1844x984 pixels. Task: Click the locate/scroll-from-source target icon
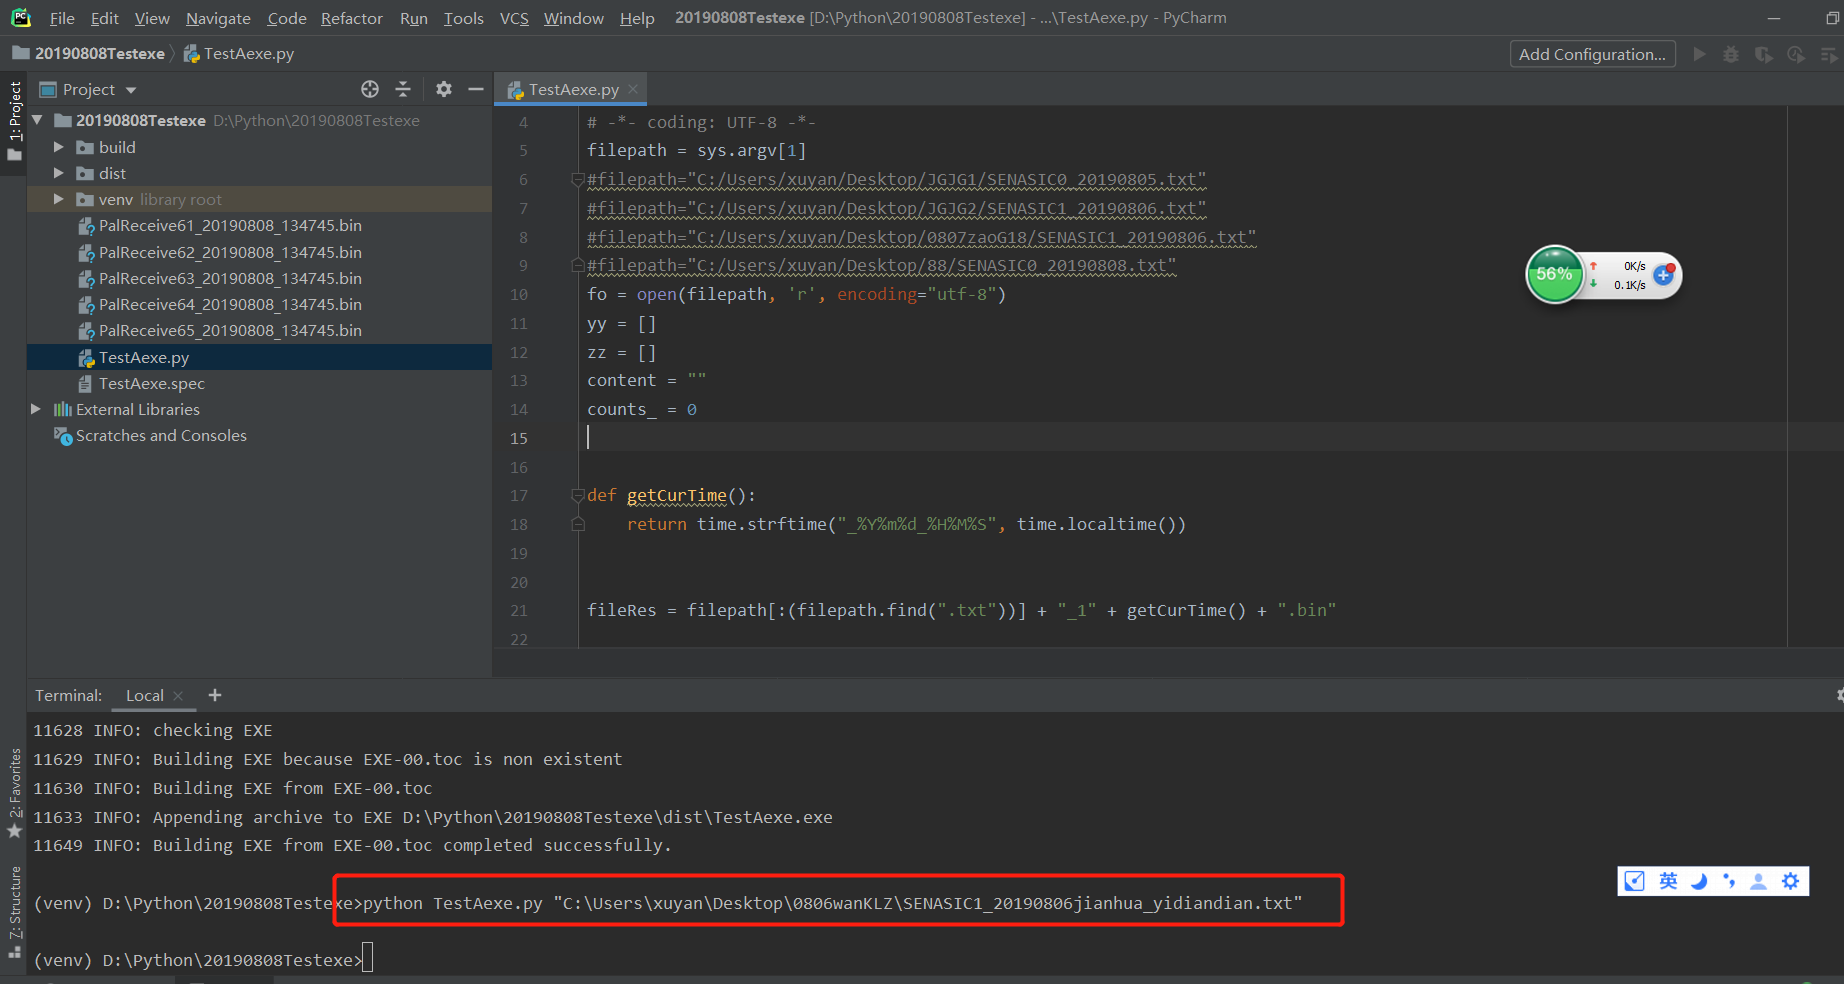click(x=370, y=89)
